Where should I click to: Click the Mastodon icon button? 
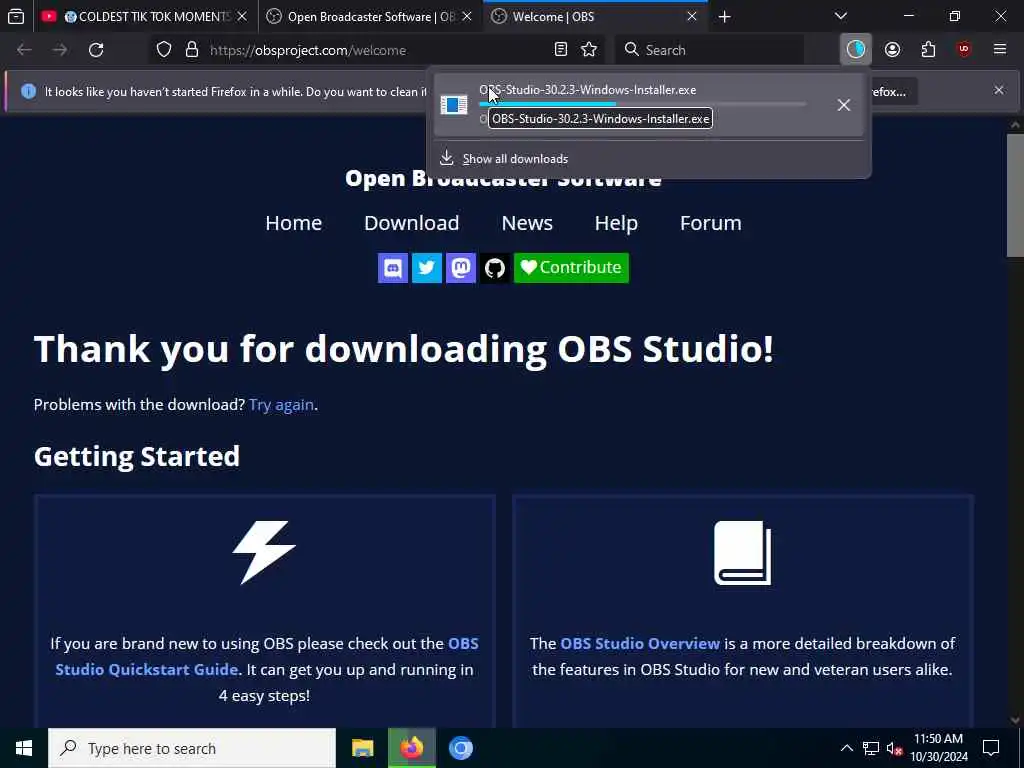(x=461, y=268)
